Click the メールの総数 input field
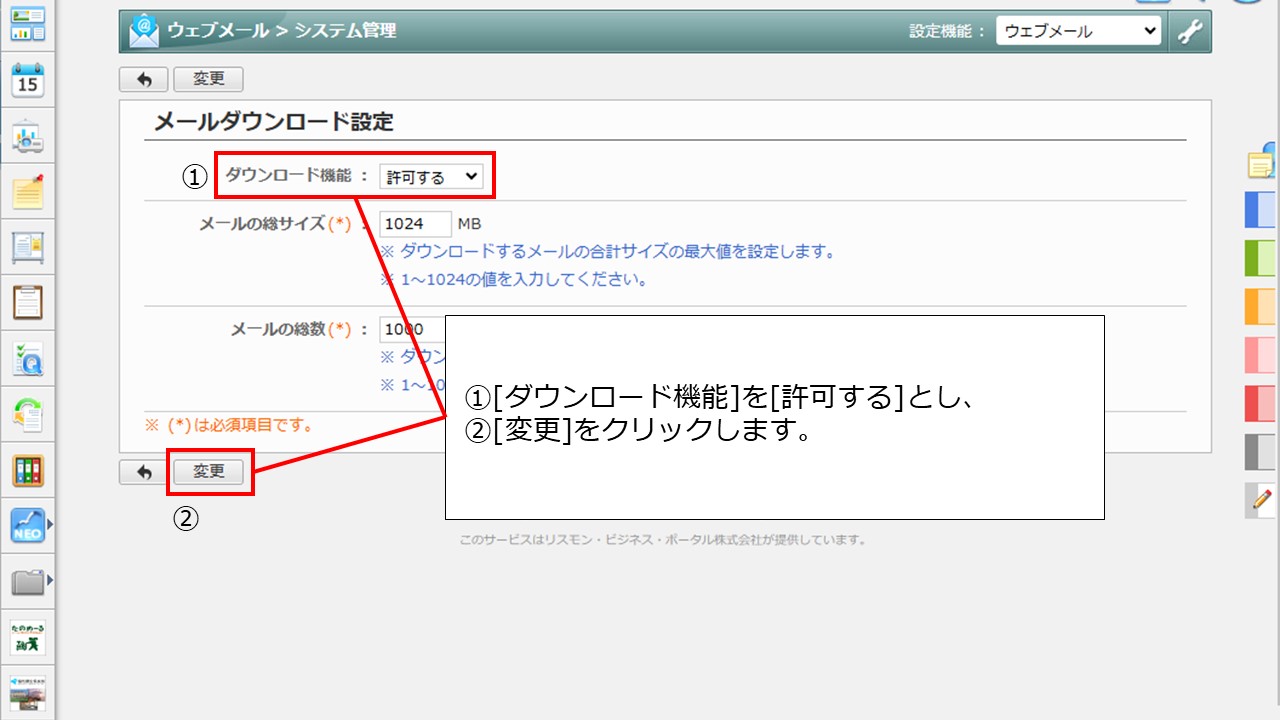This screenshot has width=1280, height=720. (410, 329)
